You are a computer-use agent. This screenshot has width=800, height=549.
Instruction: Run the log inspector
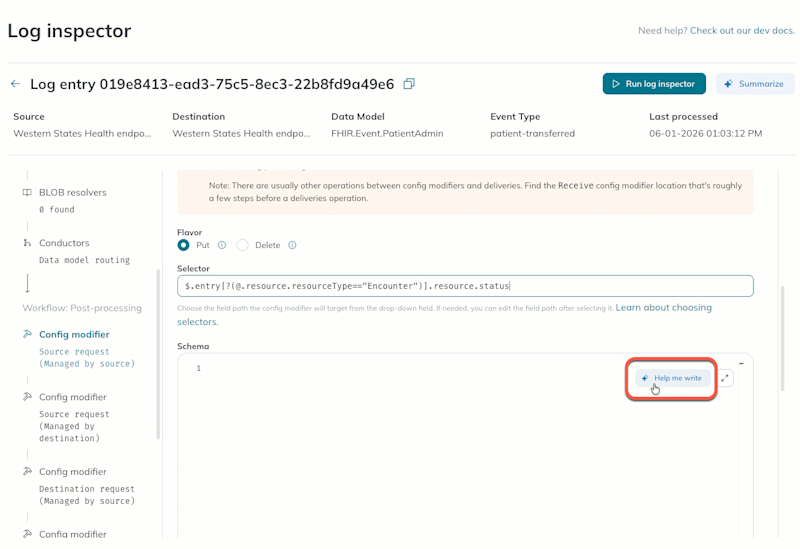coord(654,84)
